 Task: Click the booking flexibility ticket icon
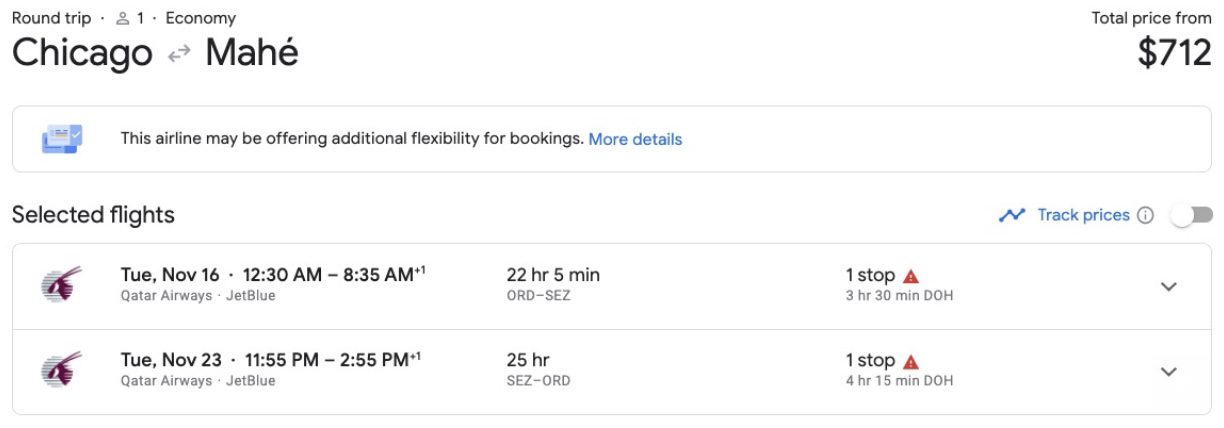[62, 139]
